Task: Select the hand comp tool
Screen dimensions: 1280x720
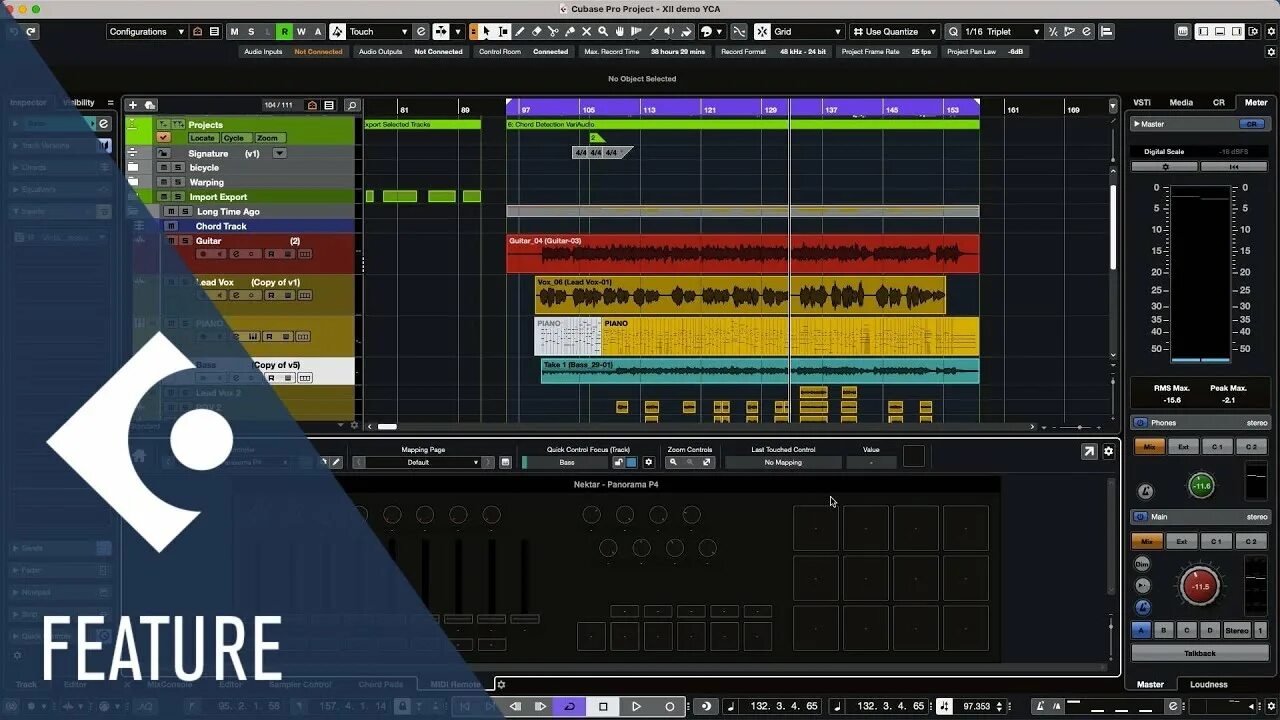Action: pos(620,32)
